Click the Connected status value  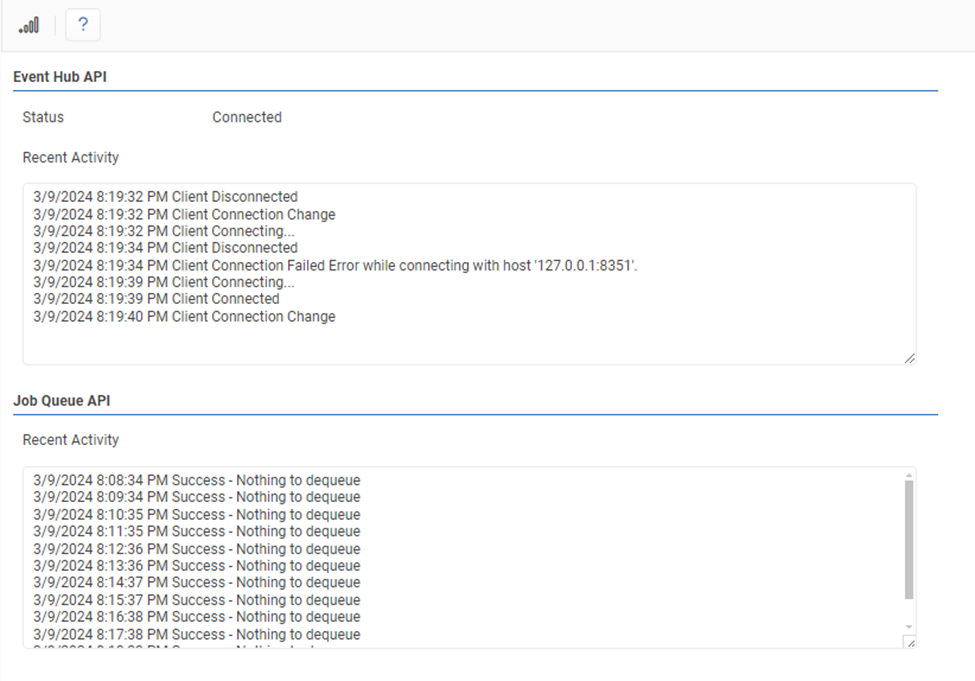pos(247,117)
